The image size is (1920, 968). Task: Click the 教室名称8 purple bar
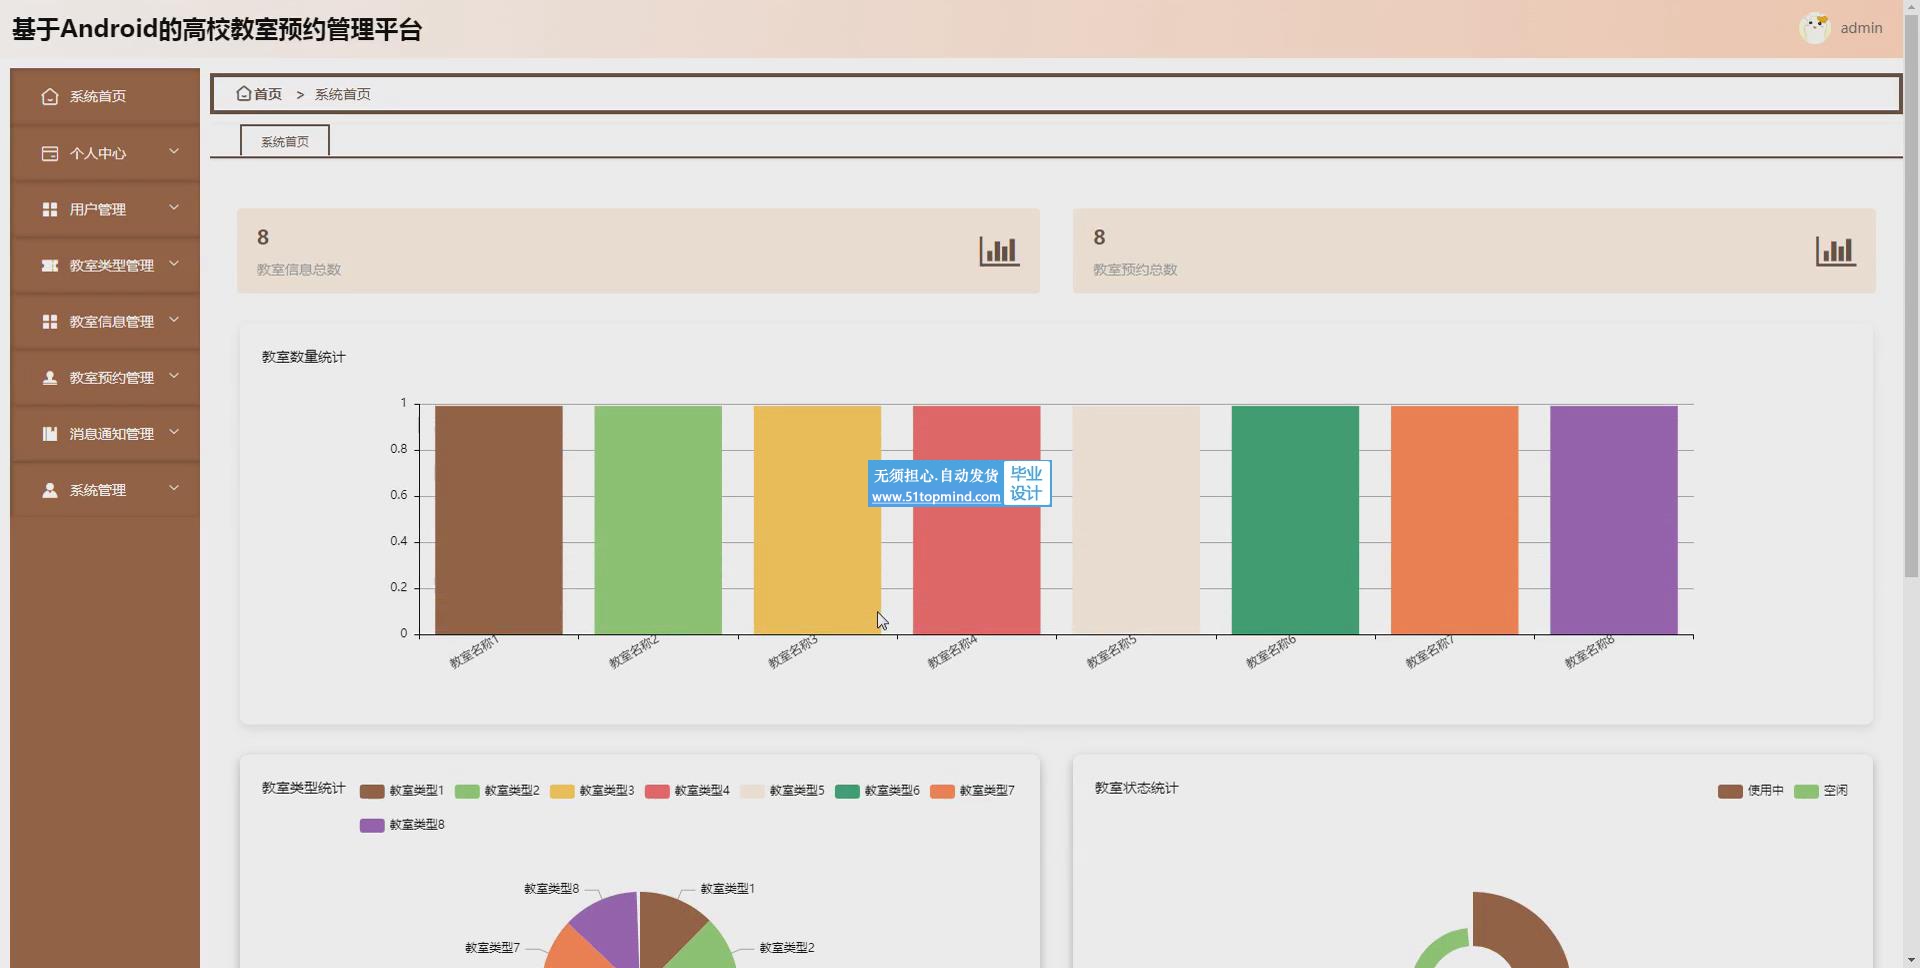pyautogui.click(x=1614, y=520)
